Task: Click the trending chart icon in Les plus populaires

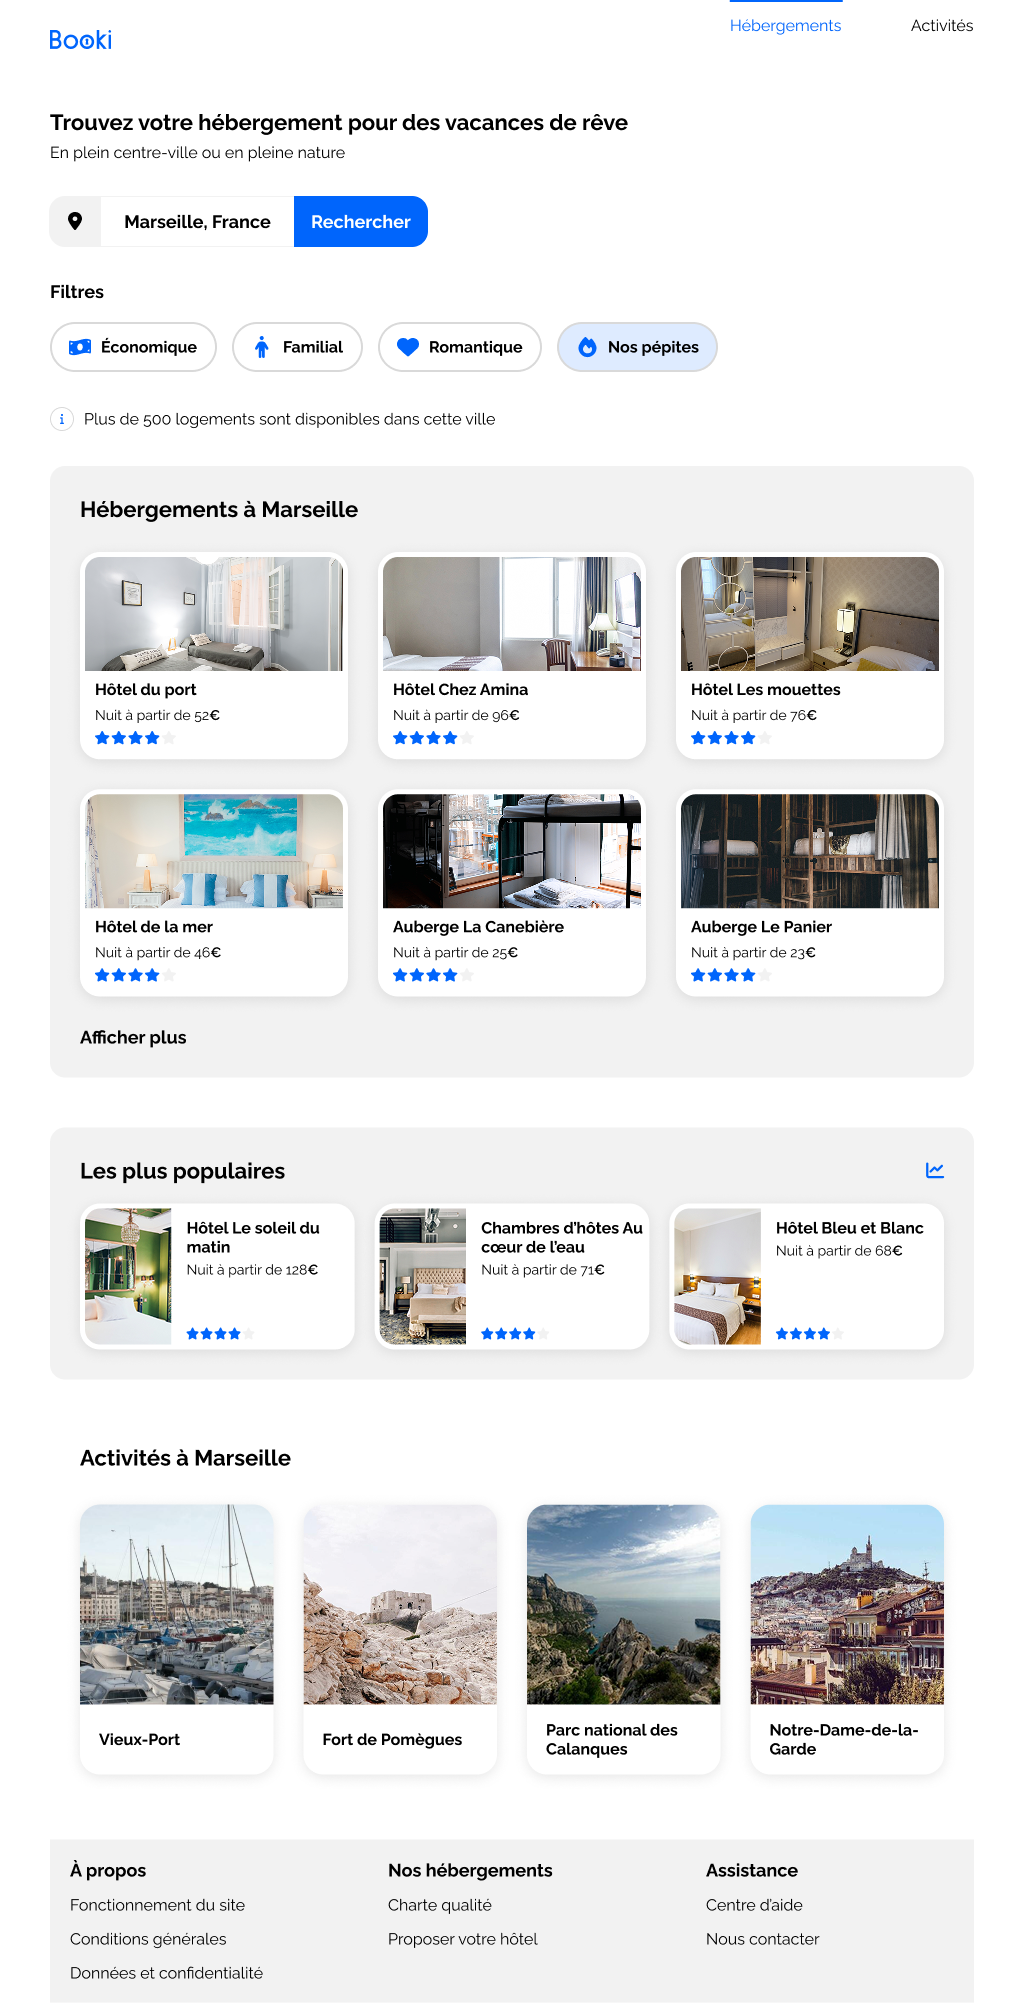Action: coord(934,1170)
